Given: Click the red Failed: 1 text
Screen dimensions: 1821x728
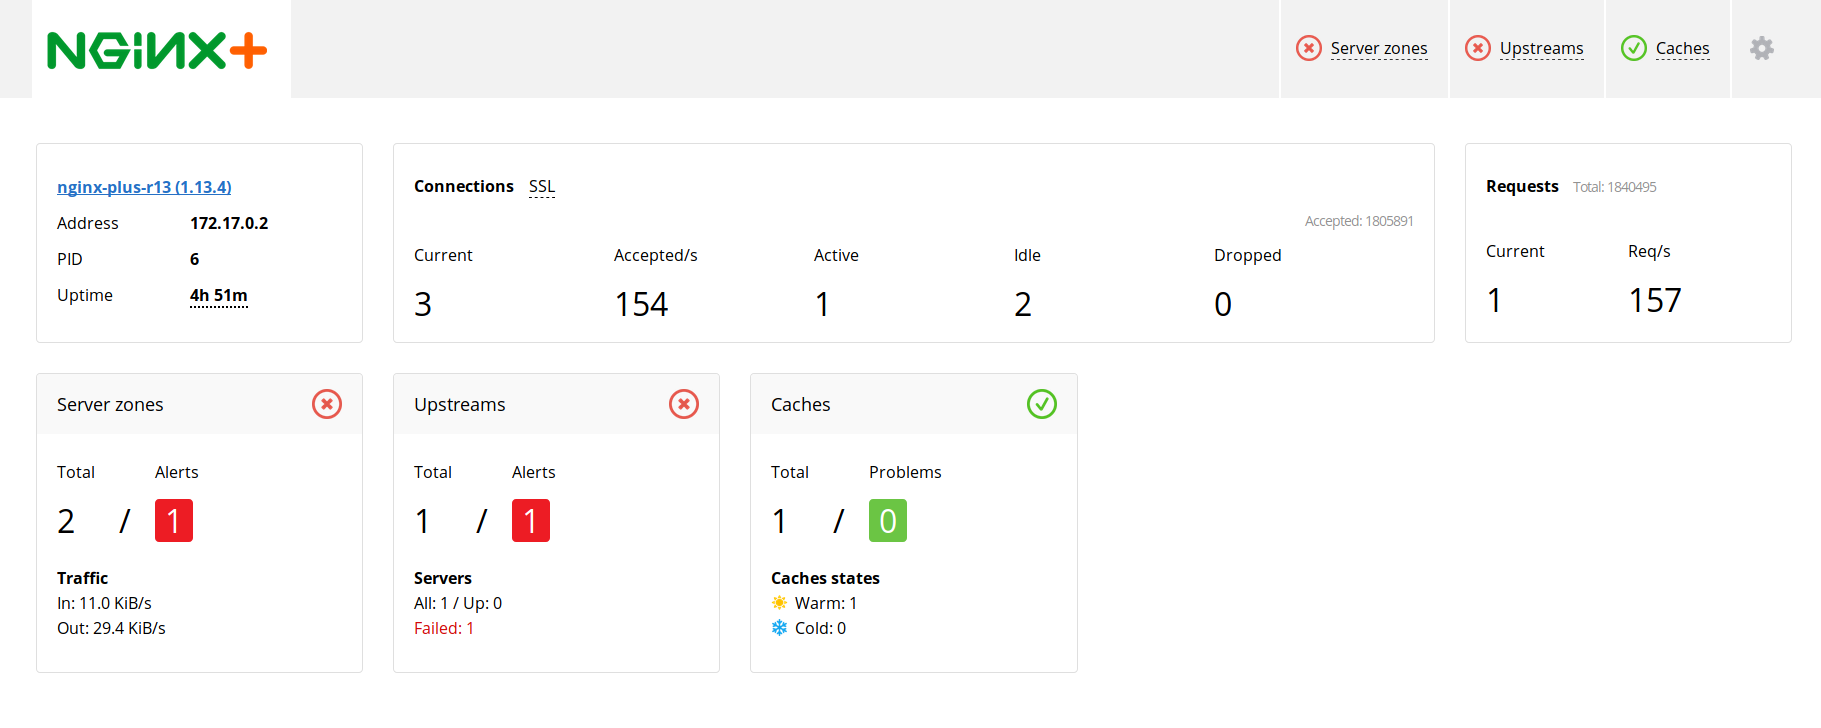Looking at the screenshot, I should [444, 628].
